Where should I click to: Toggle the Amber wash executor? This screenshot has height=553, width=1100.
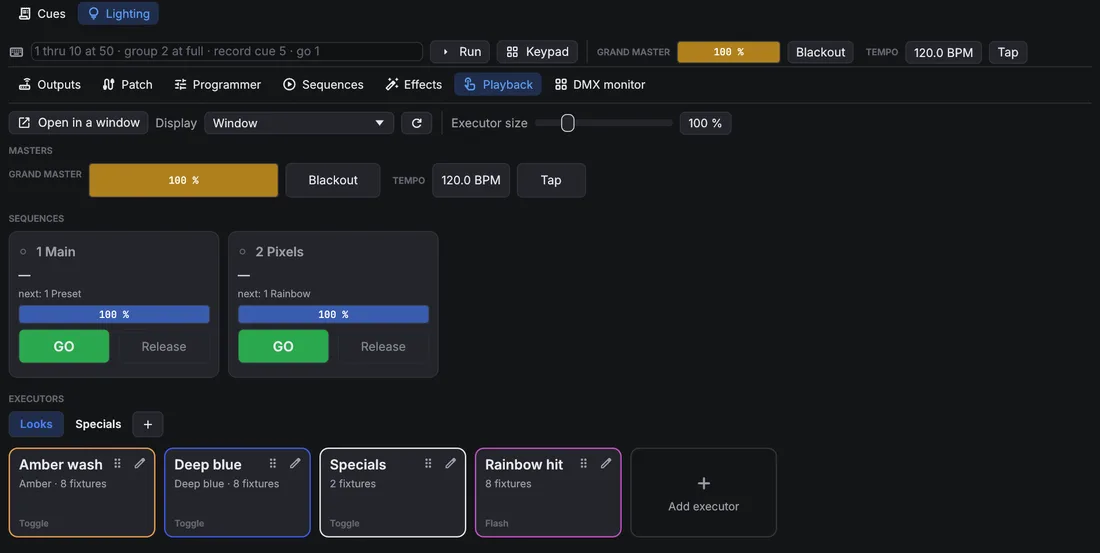coord(82,493)
